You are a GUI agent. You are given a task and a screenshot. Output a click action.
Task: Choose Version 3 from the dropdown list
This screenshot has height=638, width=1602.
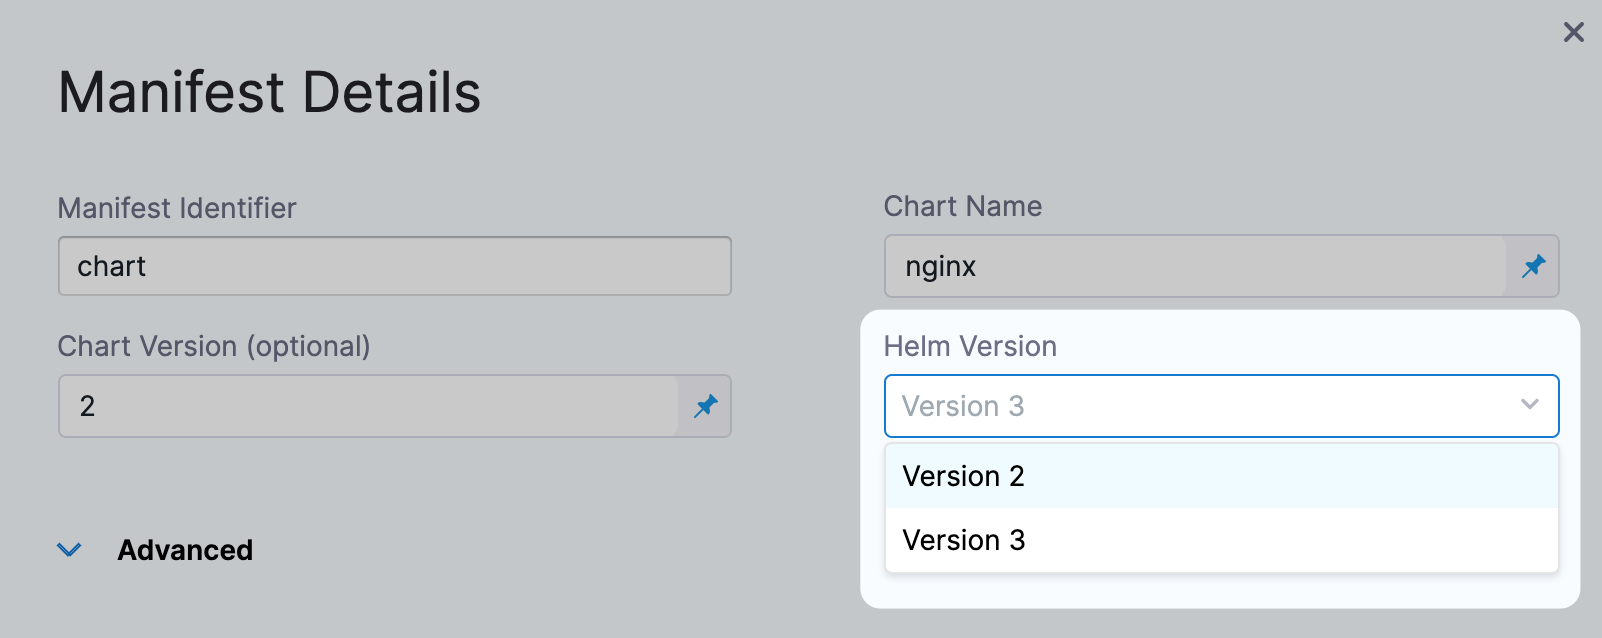click(964, 540)
